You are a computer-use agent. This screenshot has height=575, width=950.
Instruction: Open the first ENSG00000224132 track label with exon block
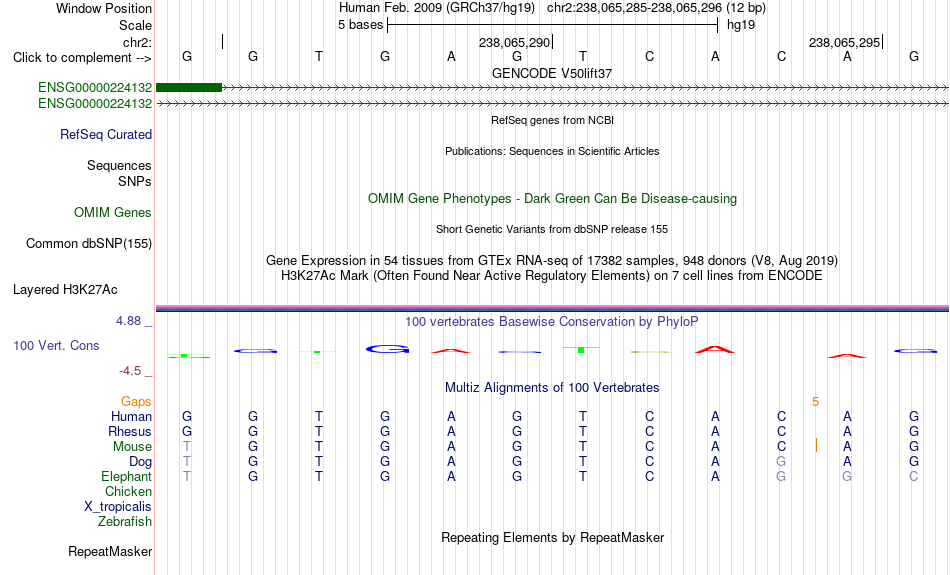95,88
